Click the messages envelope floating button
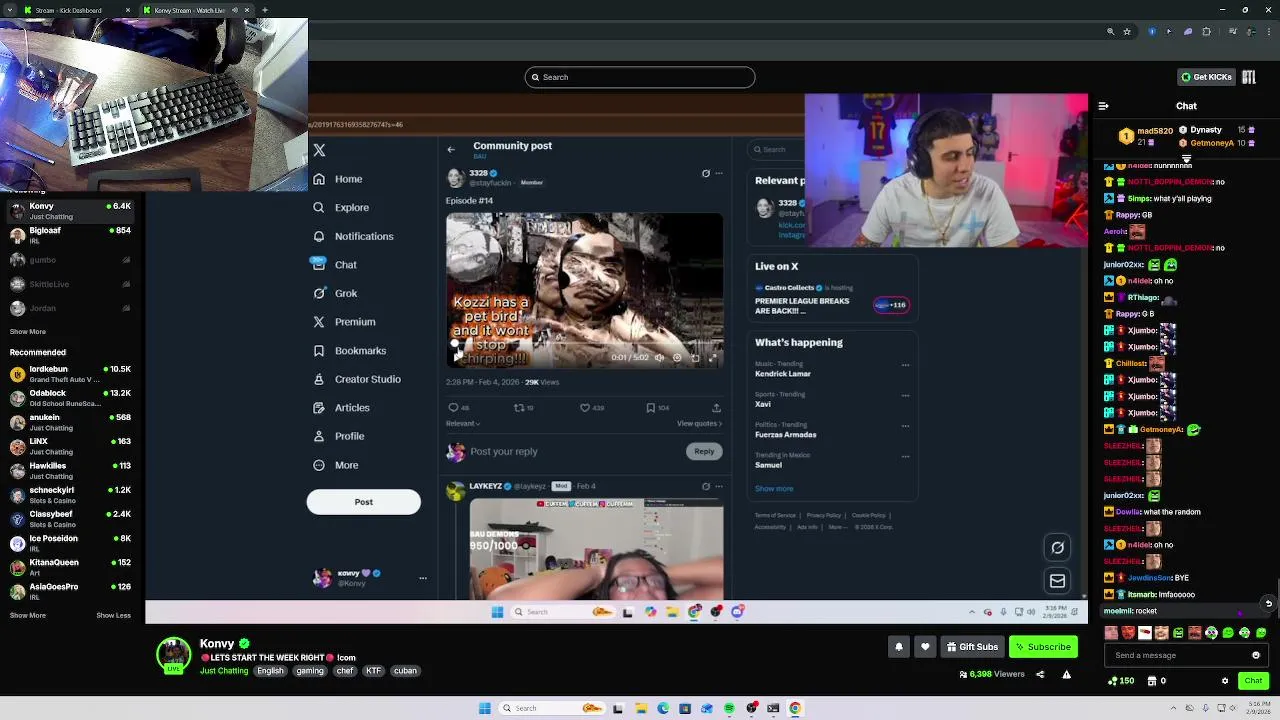Viewport: 1280px width, 720px height. tap(1057, 581)
